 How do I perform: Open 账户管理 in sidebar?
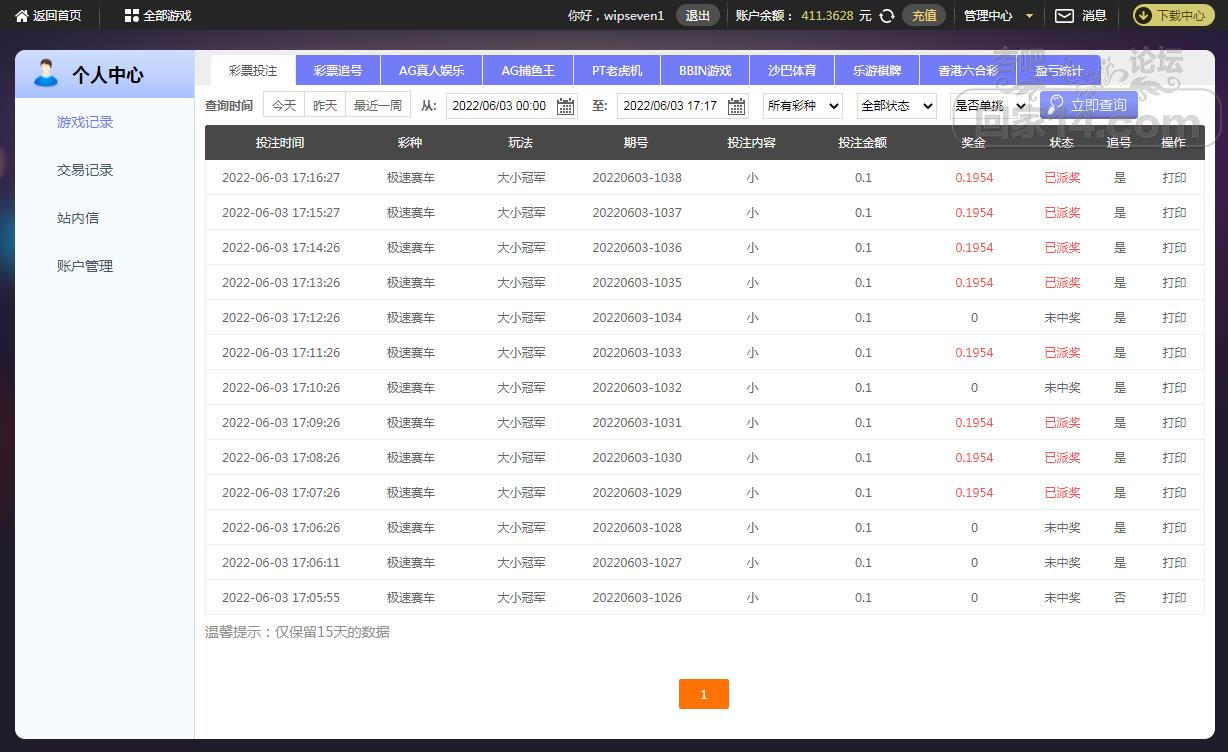pyautogui.click(x=85, y=266)
